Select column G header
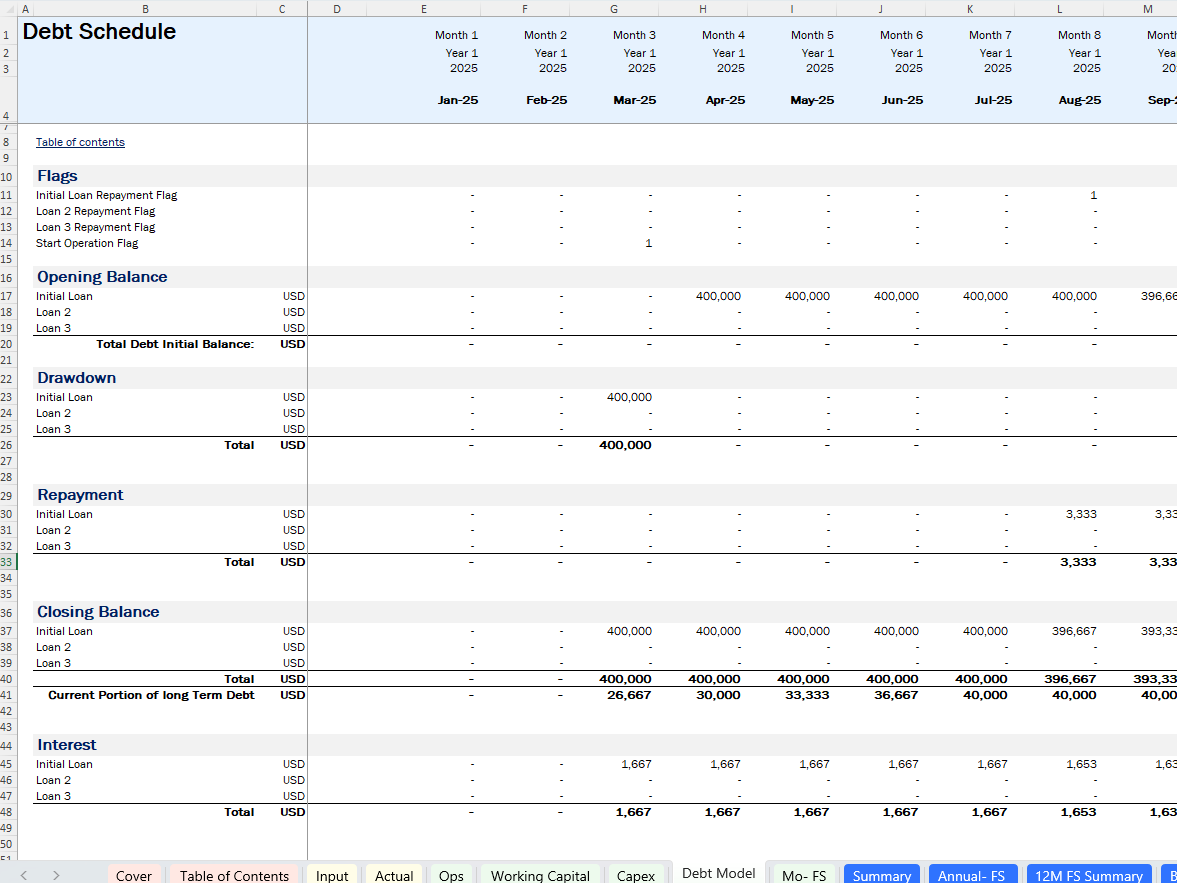This screenshot has height=883, width=1177. click(x=613, y=9)
